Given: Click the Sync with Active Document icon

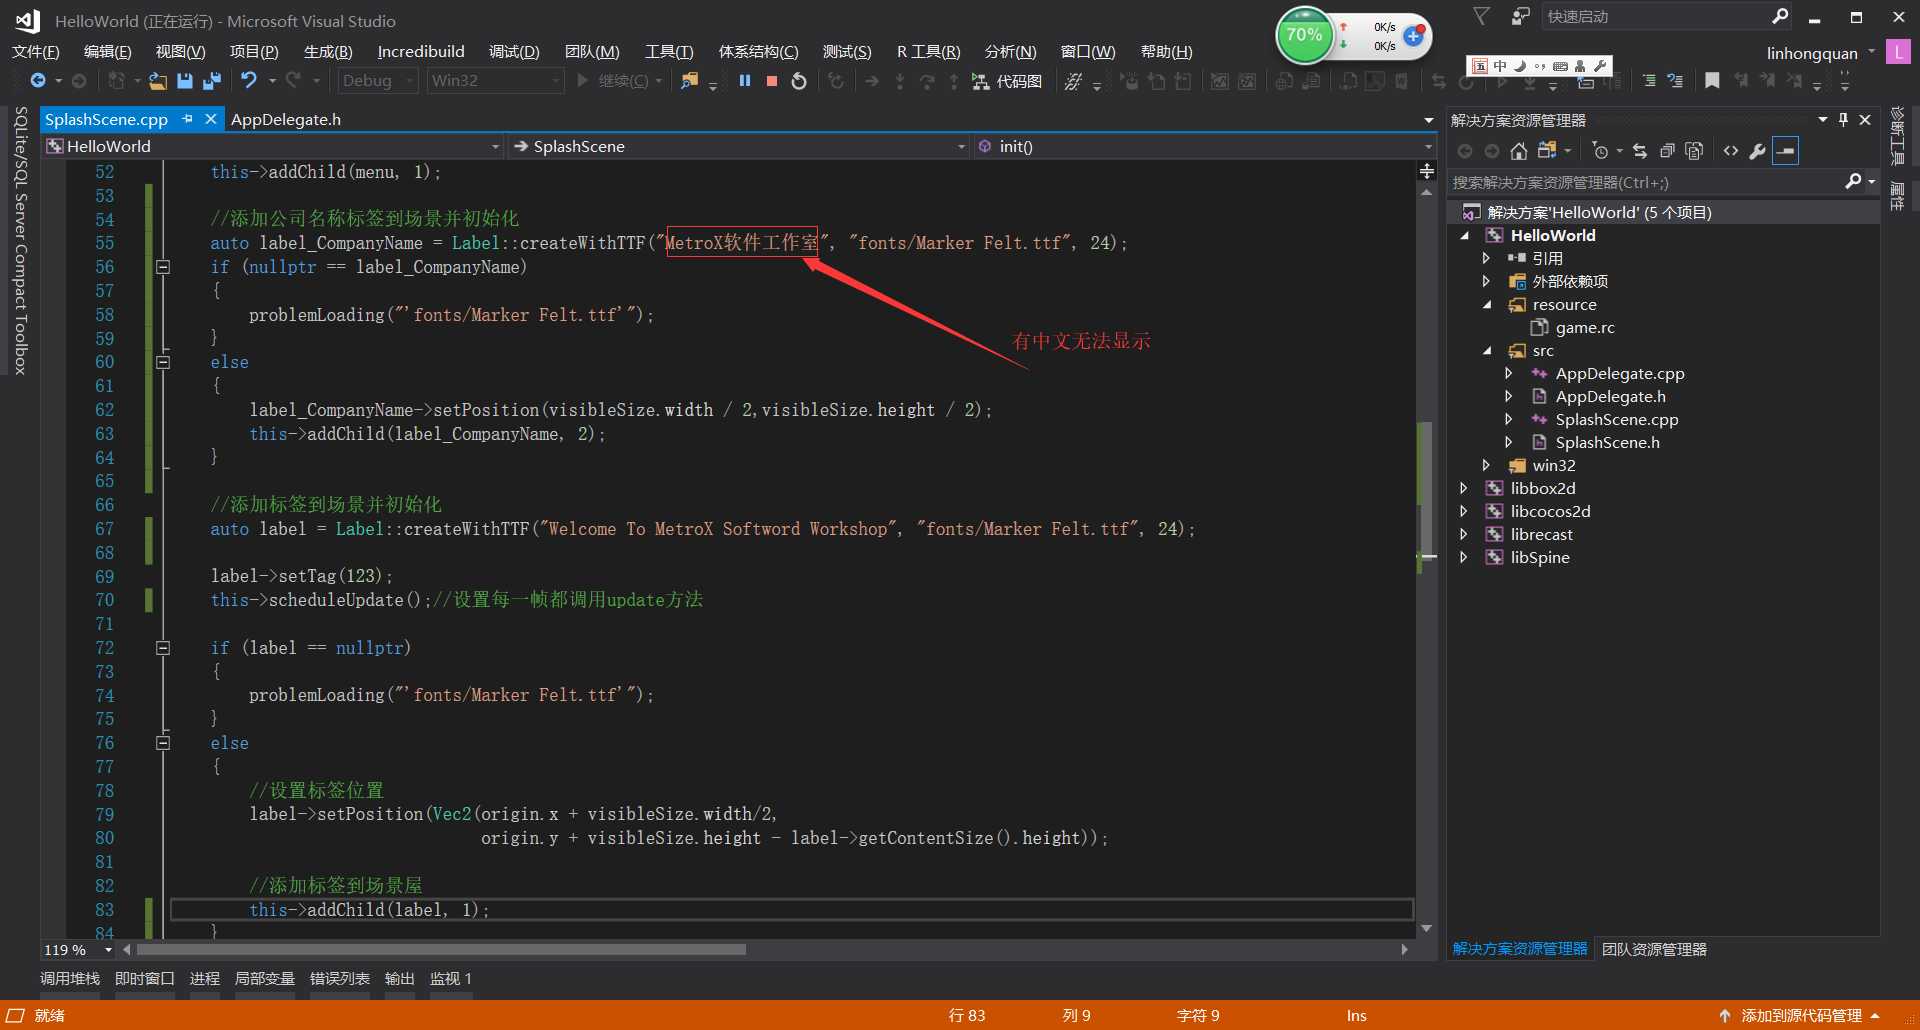Looking at the screenshot, I should click(1640, 151).
